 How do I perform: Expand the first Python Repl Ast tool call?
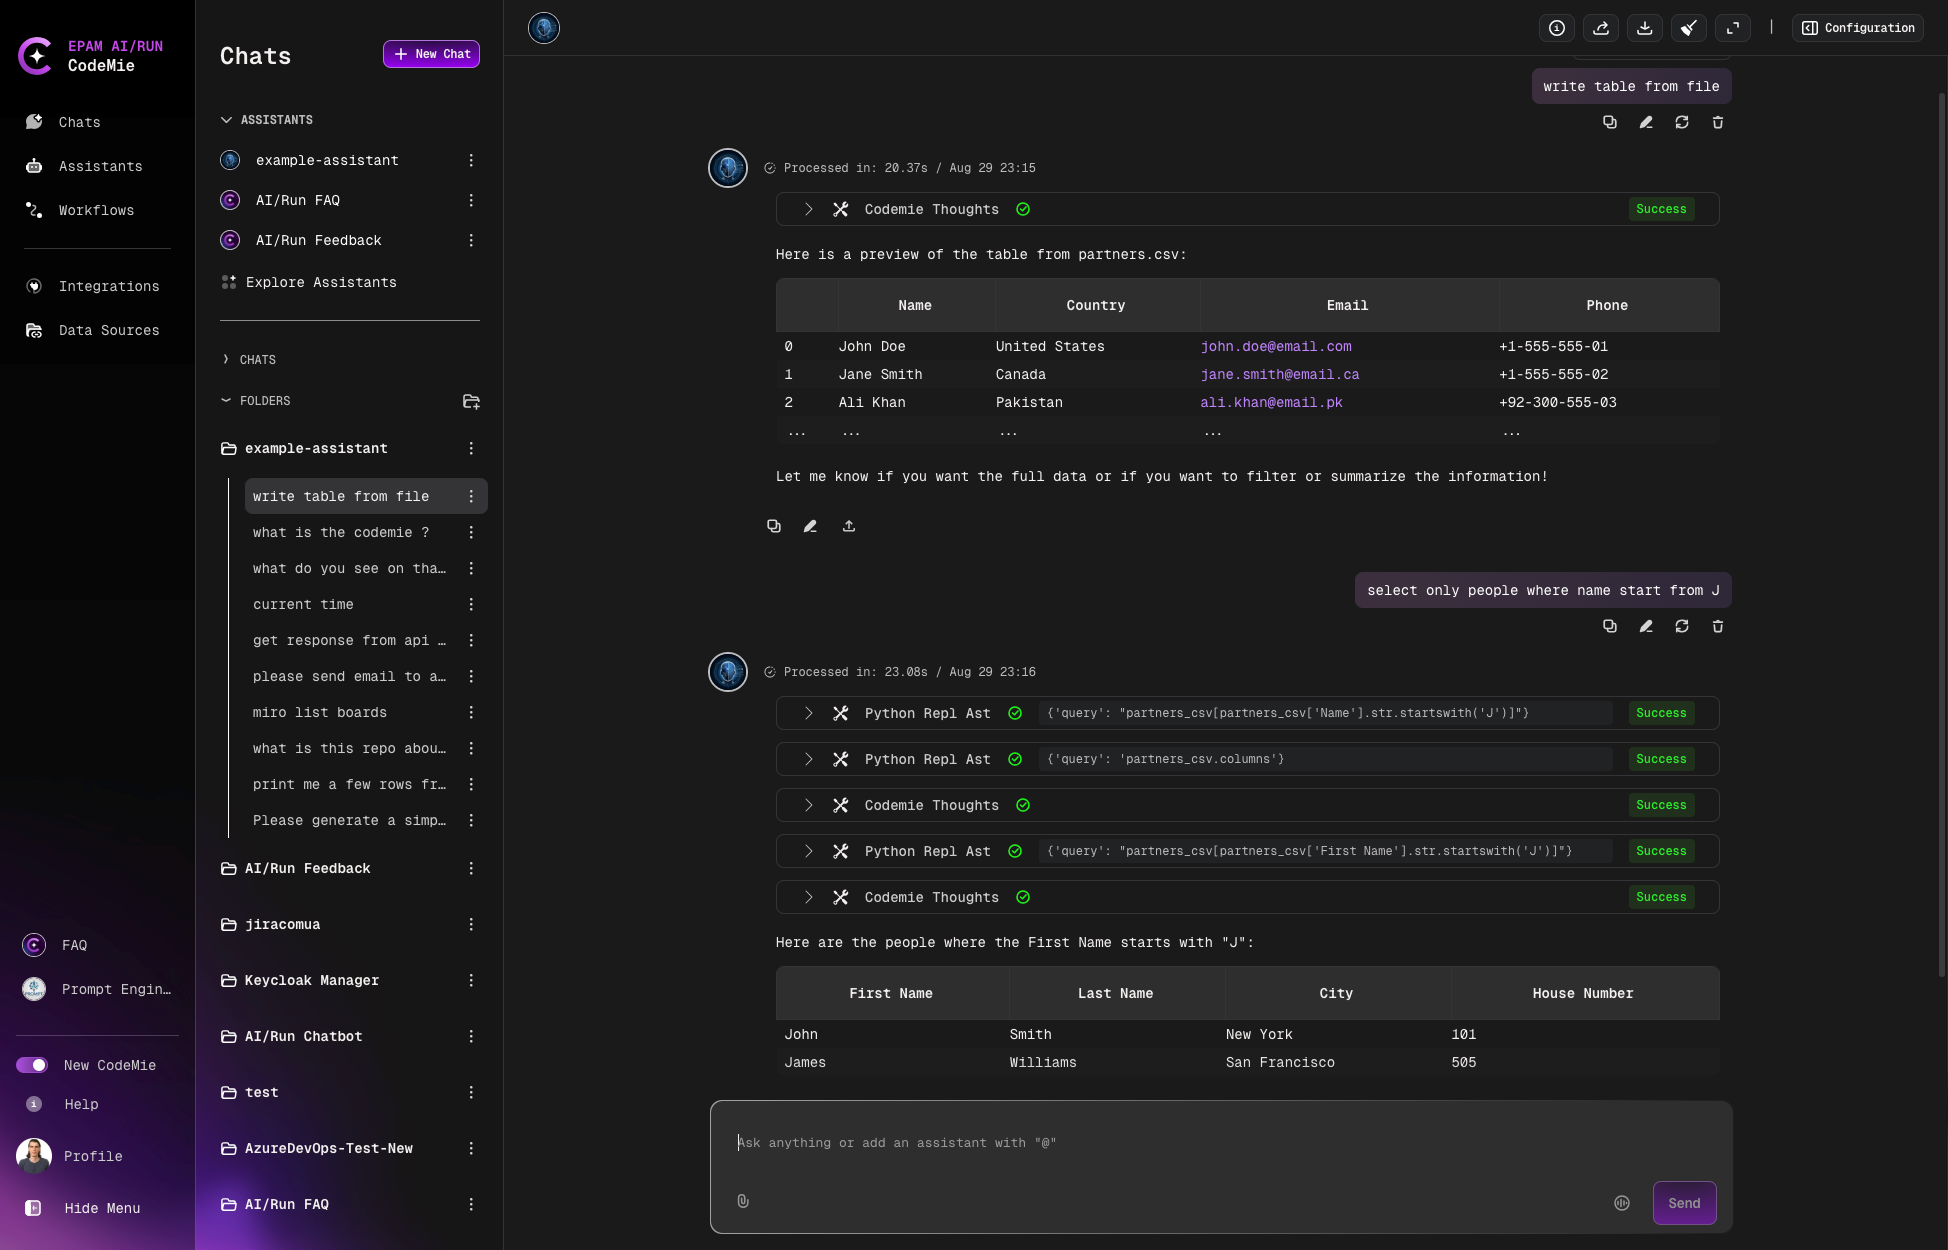pos(808,713)
